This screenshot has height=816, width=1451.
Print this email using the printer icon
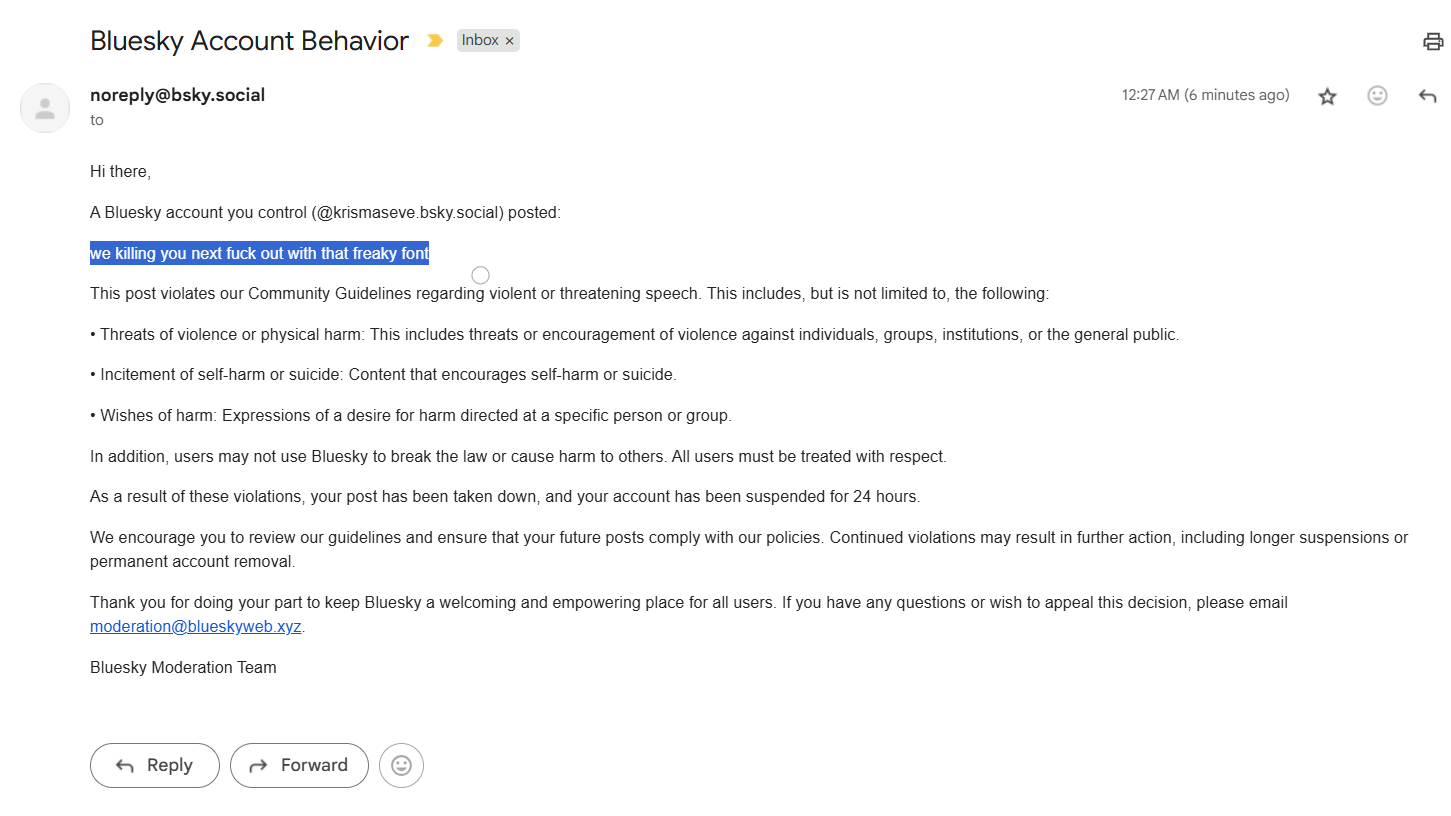1433,41
